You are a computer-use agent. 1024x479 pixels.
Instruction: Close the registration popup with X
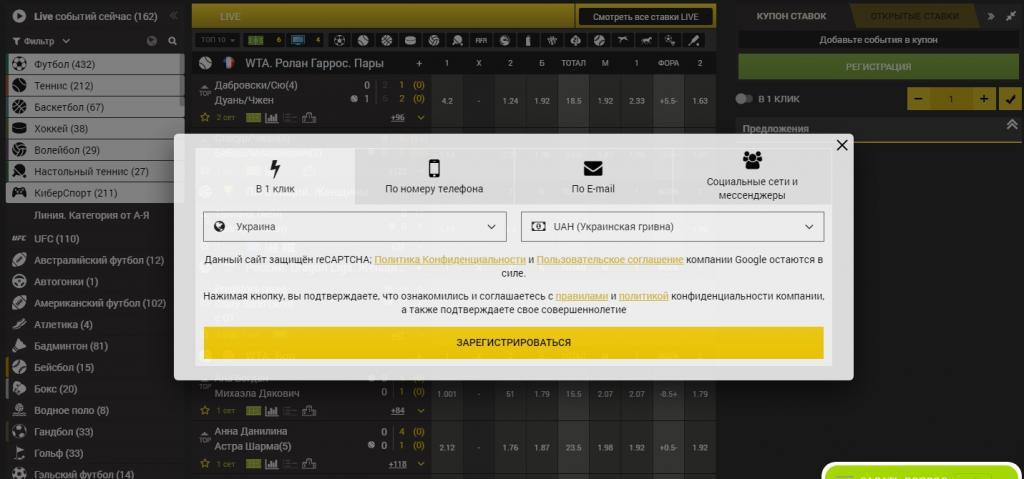click(842, 145)
